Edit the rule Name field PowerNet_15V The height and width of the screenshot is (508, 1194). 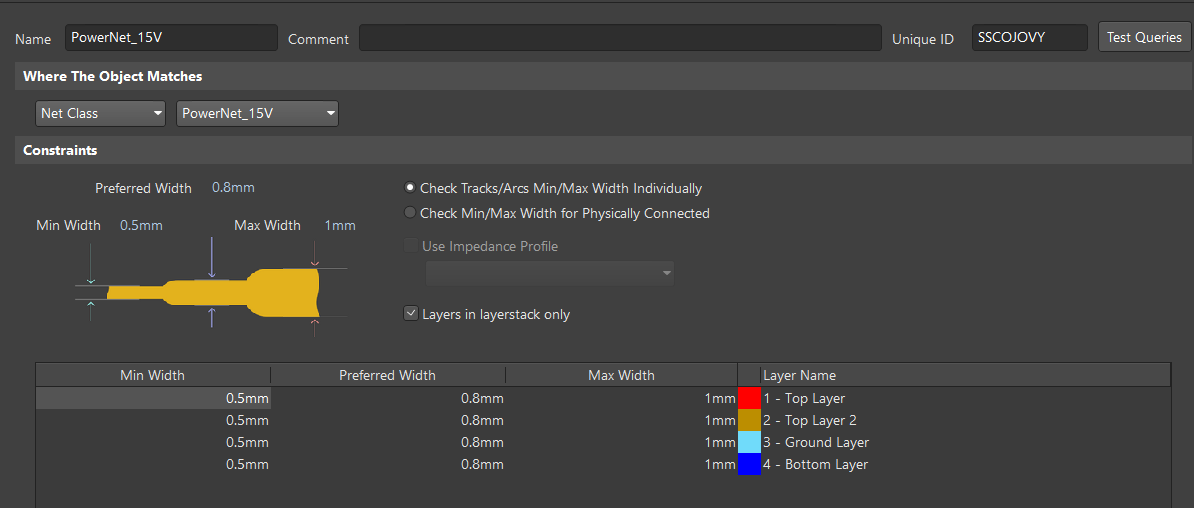pyautogui.click(x=171, y=38)
